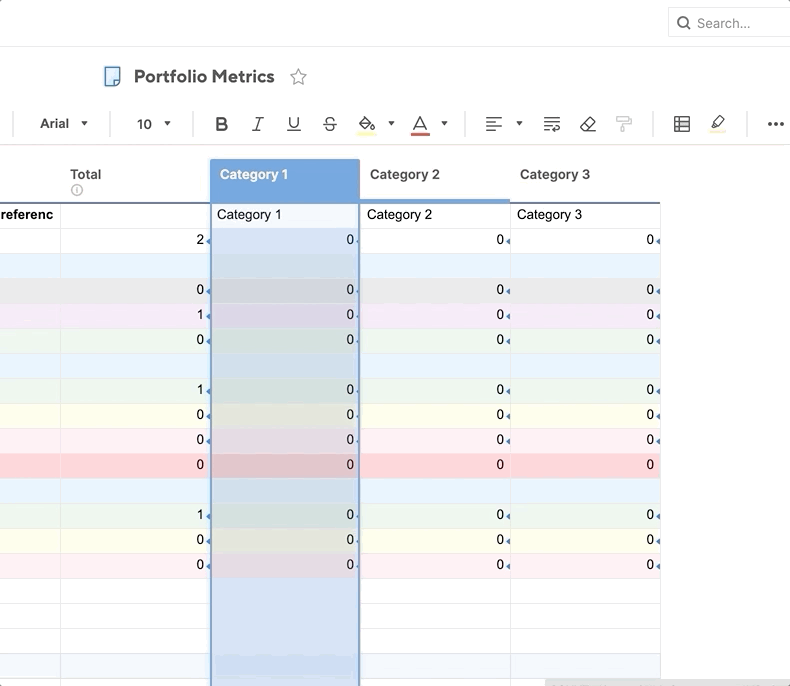This screenshot has width=790, height=686.
Task: Toggle underline formatting
Action: (294, 124)
